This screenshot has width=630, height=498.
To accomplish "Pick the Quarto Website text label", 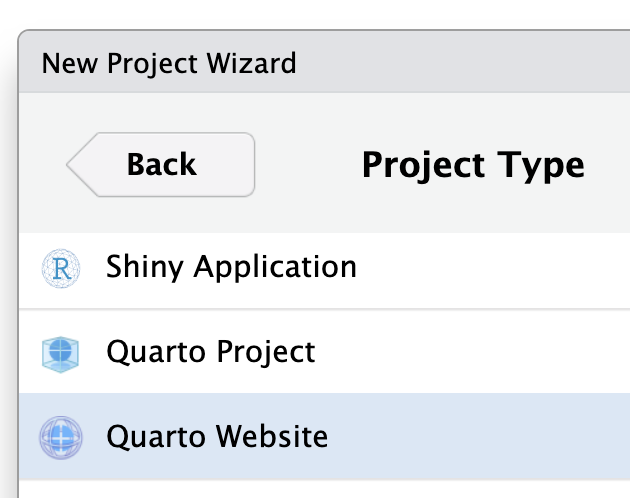I will (217, 437).
